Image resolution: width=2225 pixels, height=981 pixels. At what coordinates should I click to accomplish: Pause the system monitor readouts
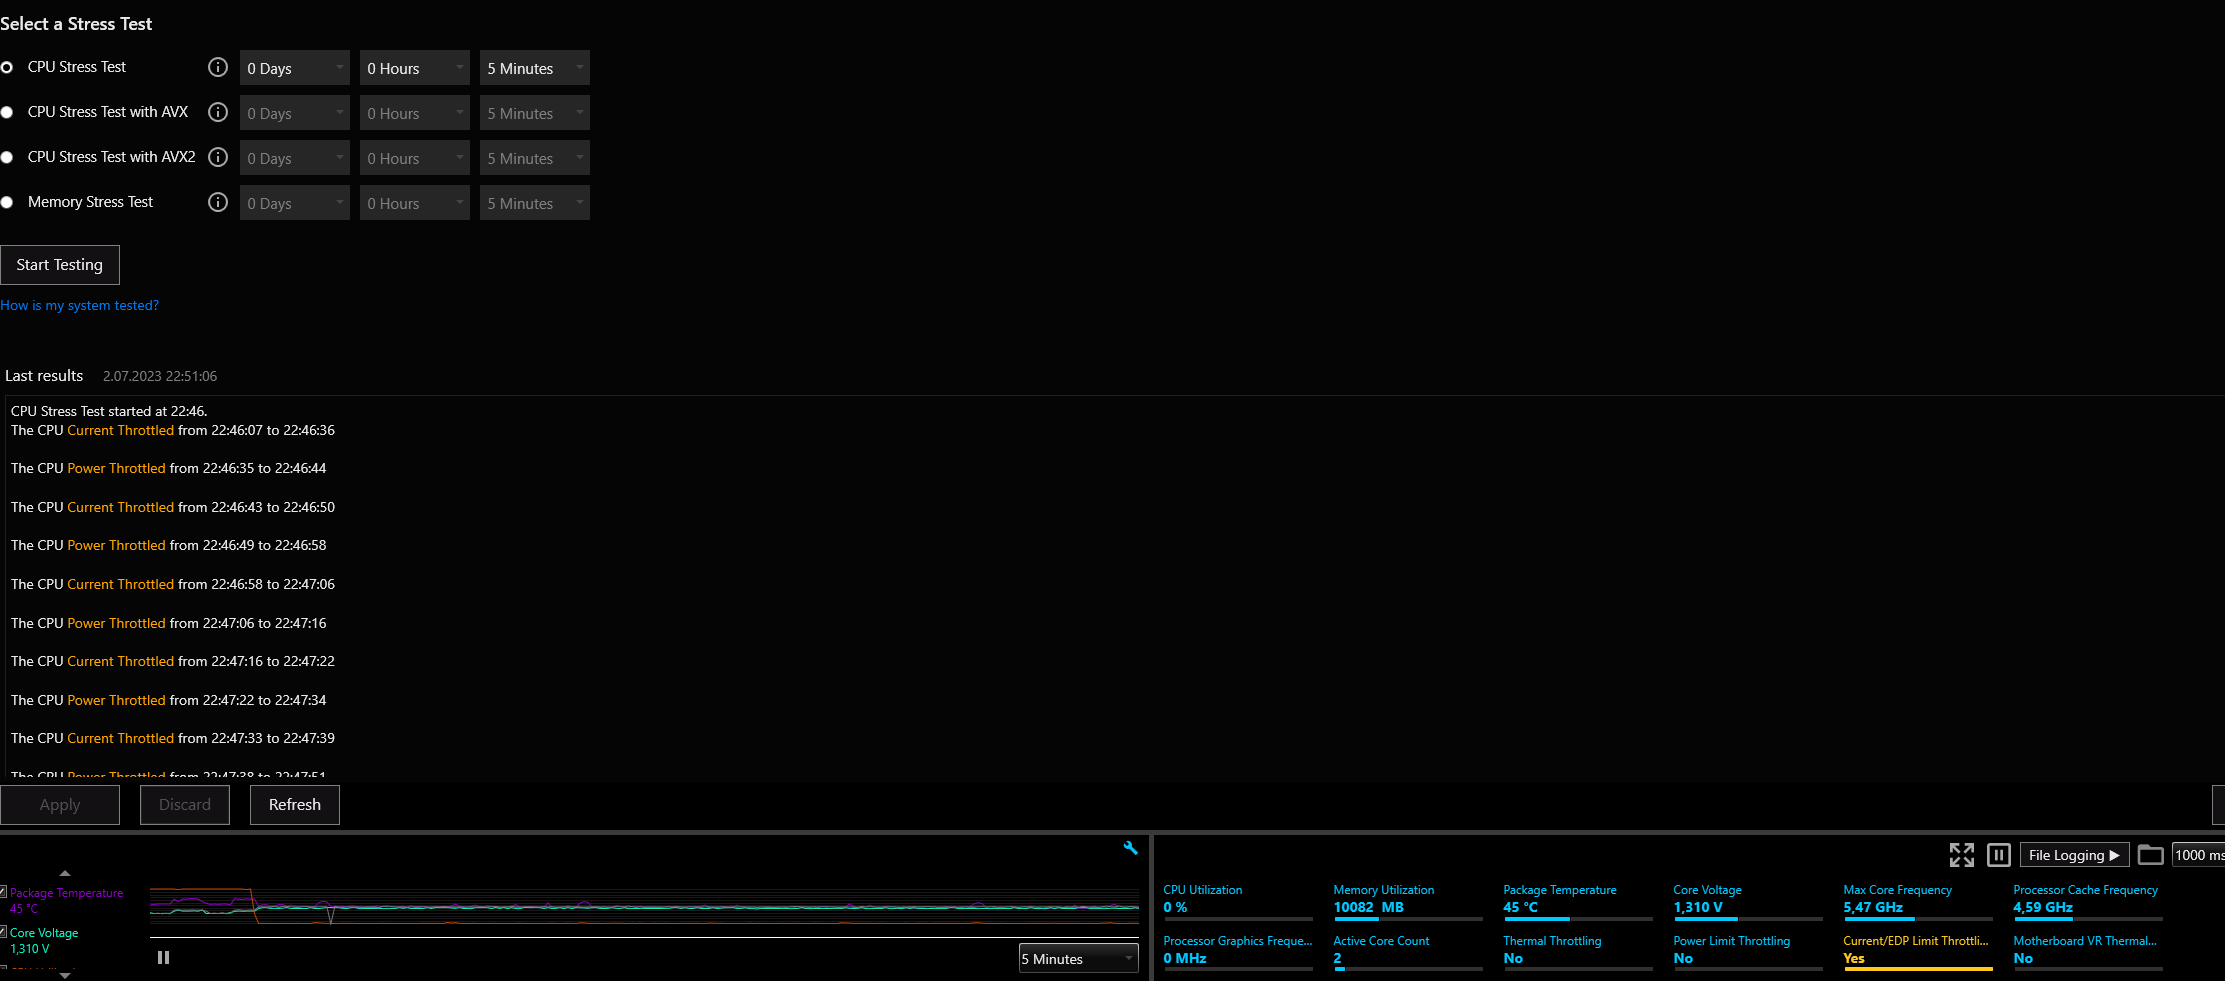pos(1999,855)
